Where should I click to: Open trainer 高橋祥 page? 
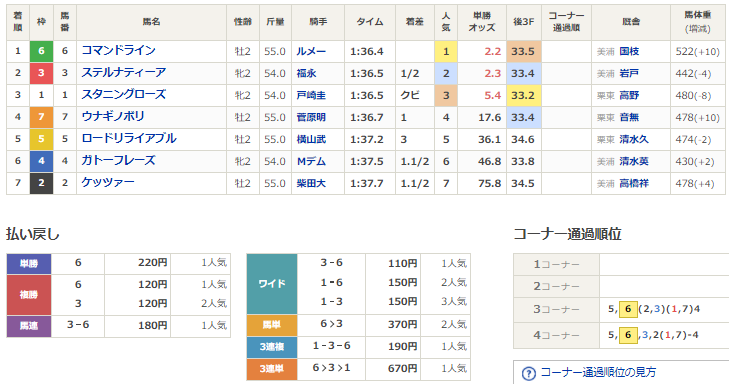[634, 183]
